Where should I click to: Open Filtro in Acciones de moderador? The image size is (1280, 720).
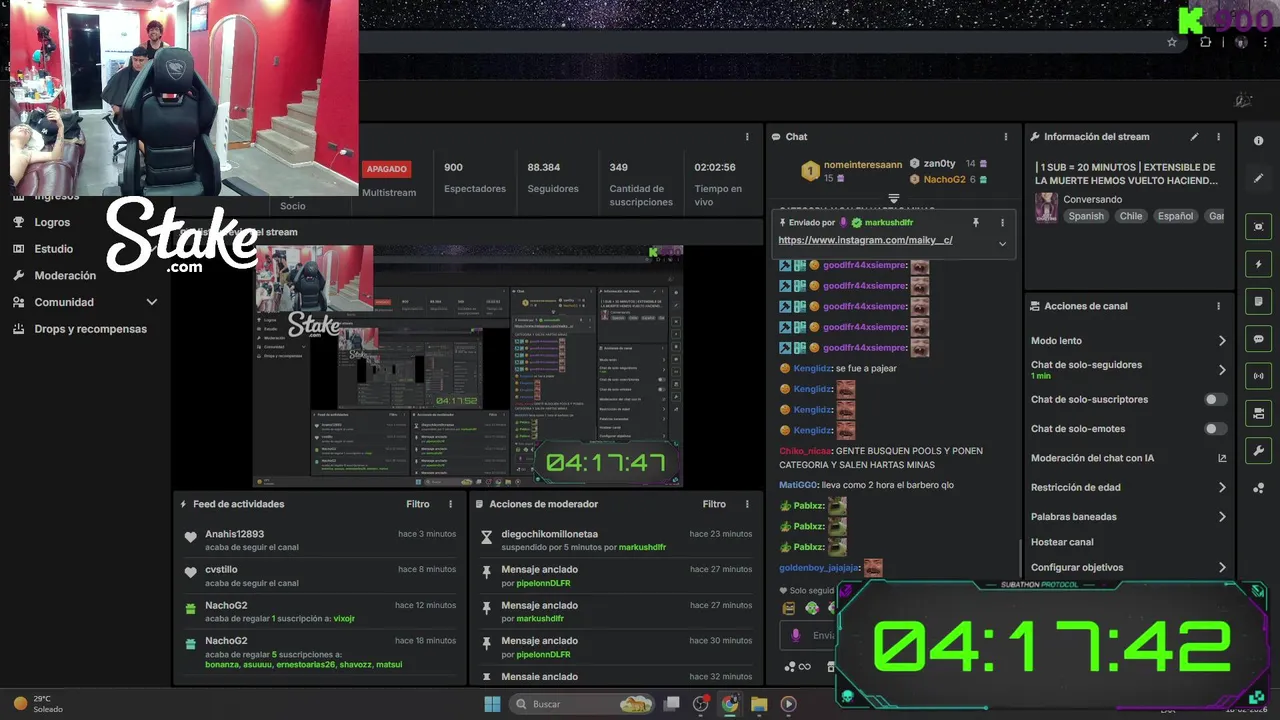tap(714, 504)
